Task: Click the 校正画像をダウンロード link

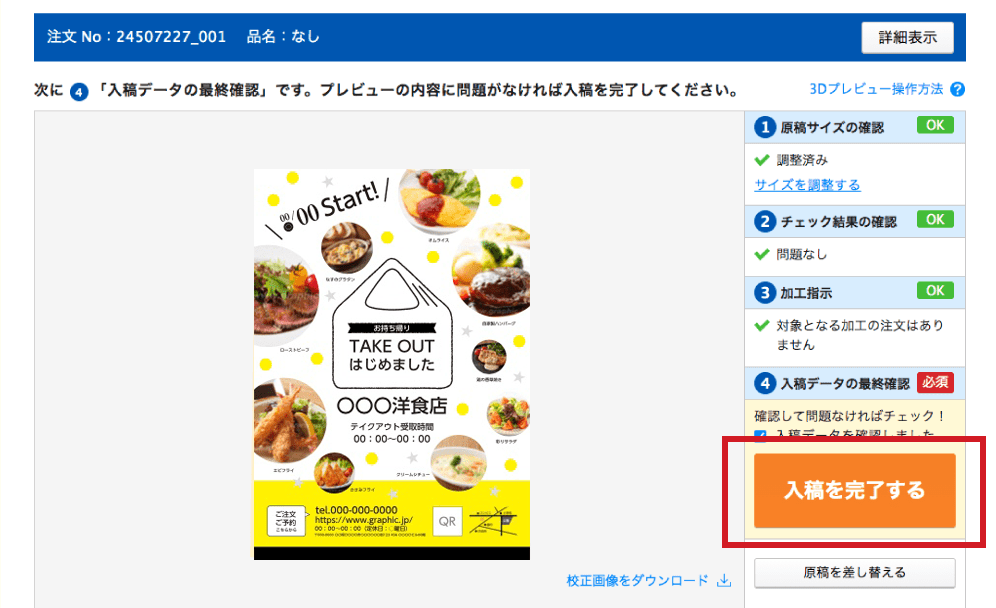Action: [637, 581]
